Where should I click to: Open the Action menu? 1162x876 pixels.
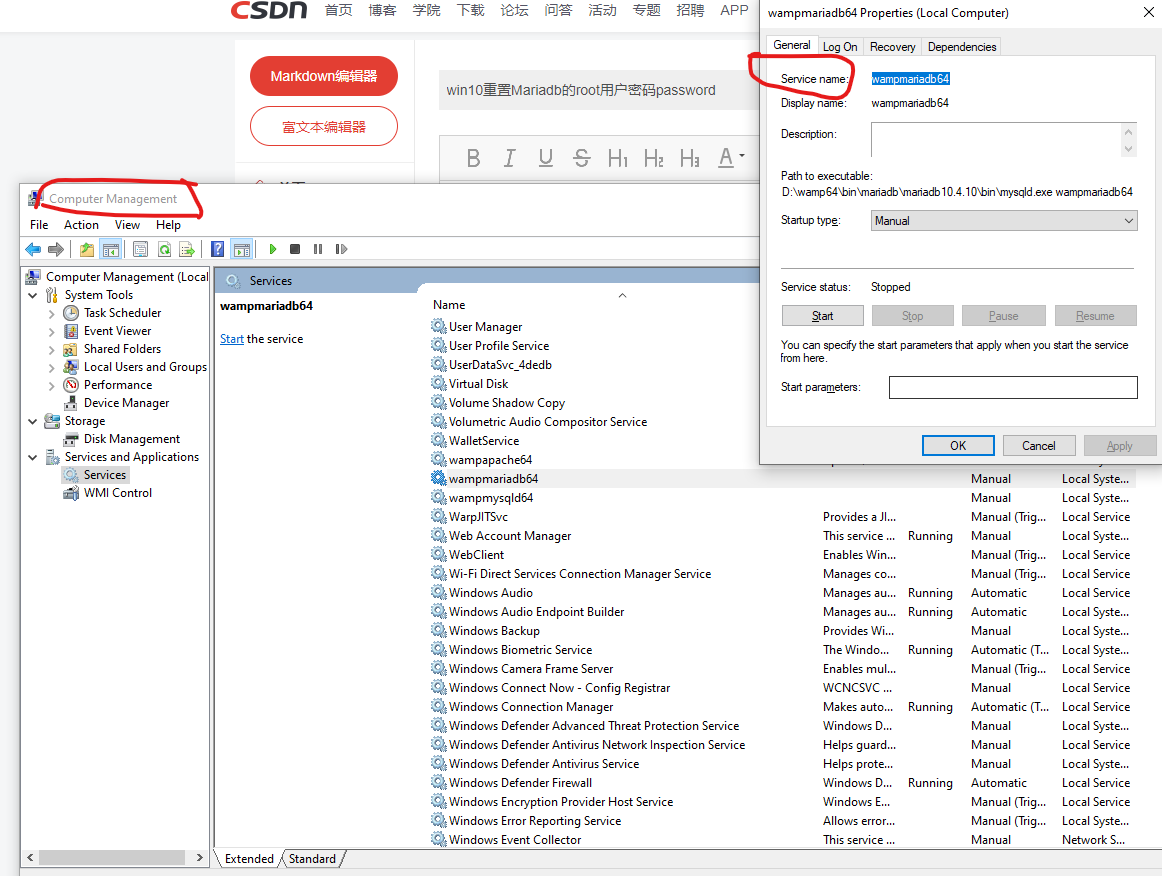point(81,225)
